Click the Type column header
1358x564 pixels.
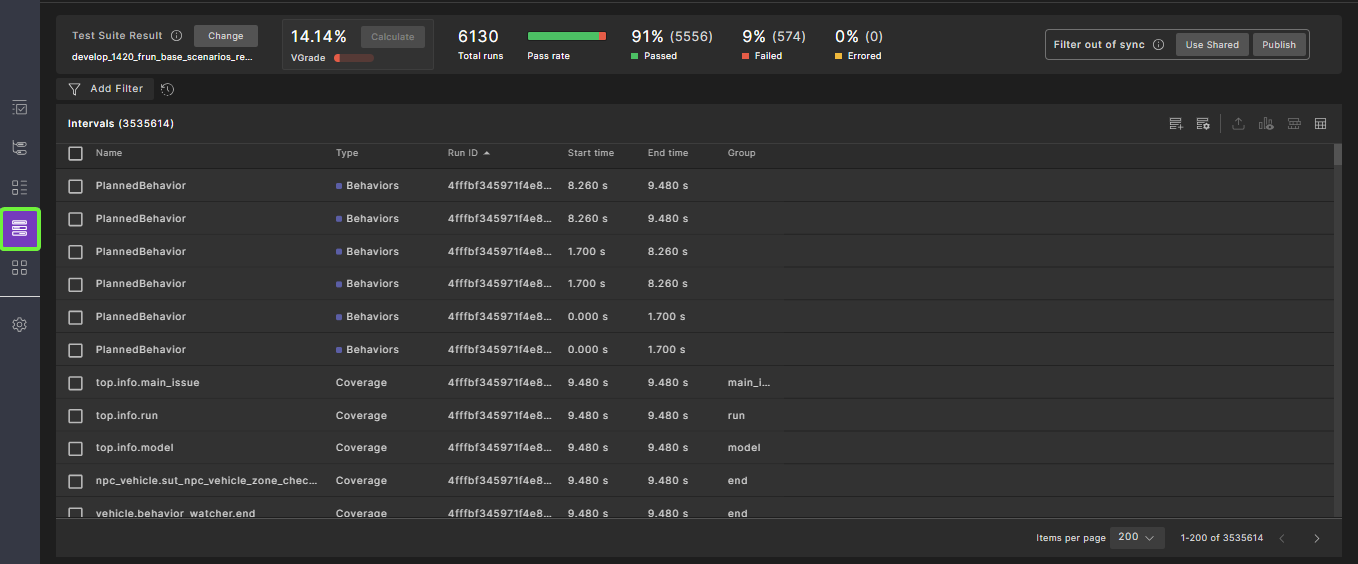coord(347,153)
